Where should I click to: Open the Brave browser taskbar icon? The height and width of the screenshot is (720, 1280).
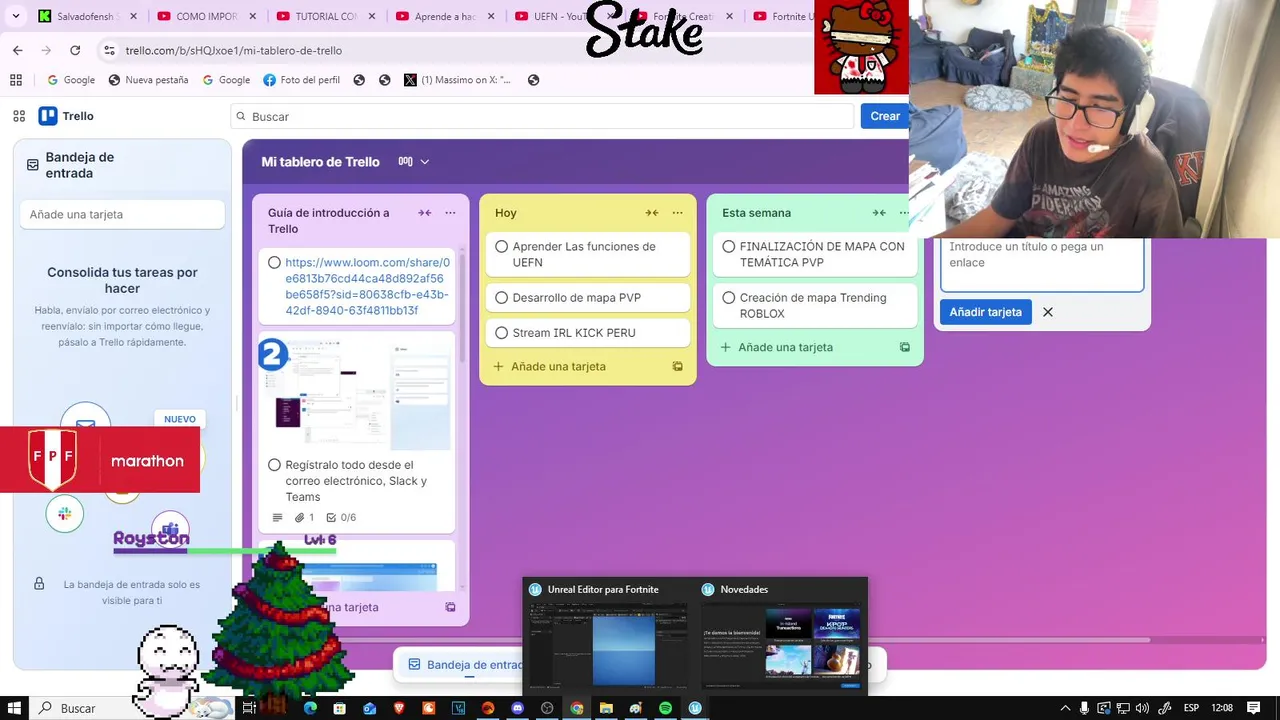tap(399, 708)
